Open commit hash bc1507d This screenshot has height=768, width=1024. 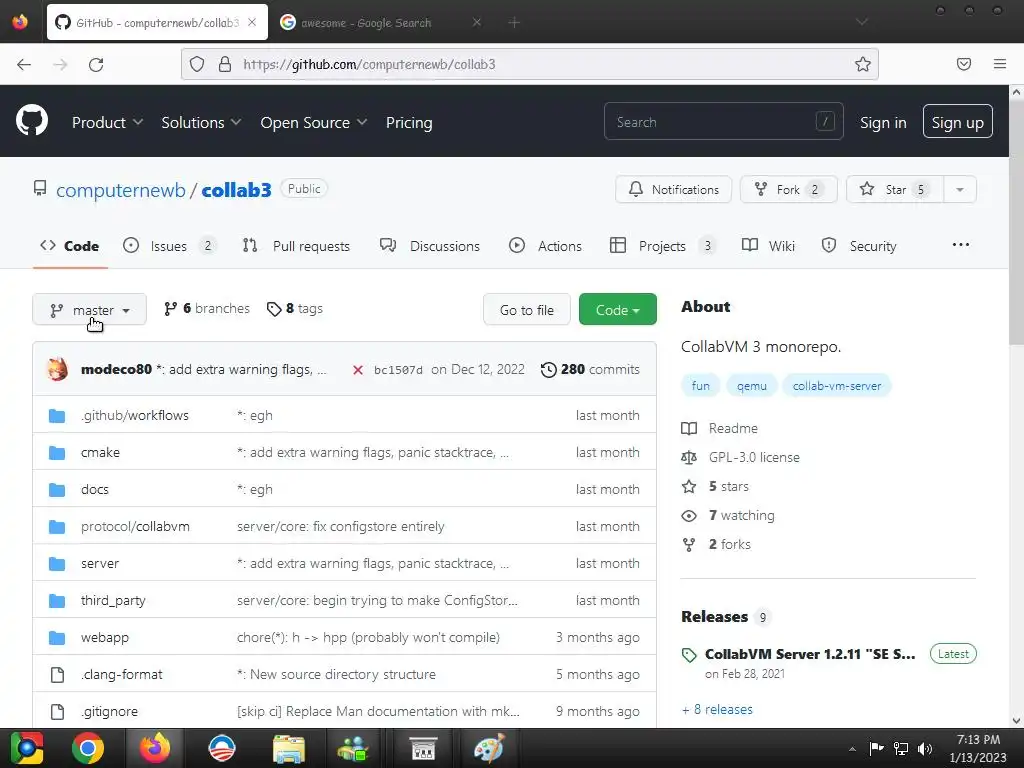tap(398, 370)
